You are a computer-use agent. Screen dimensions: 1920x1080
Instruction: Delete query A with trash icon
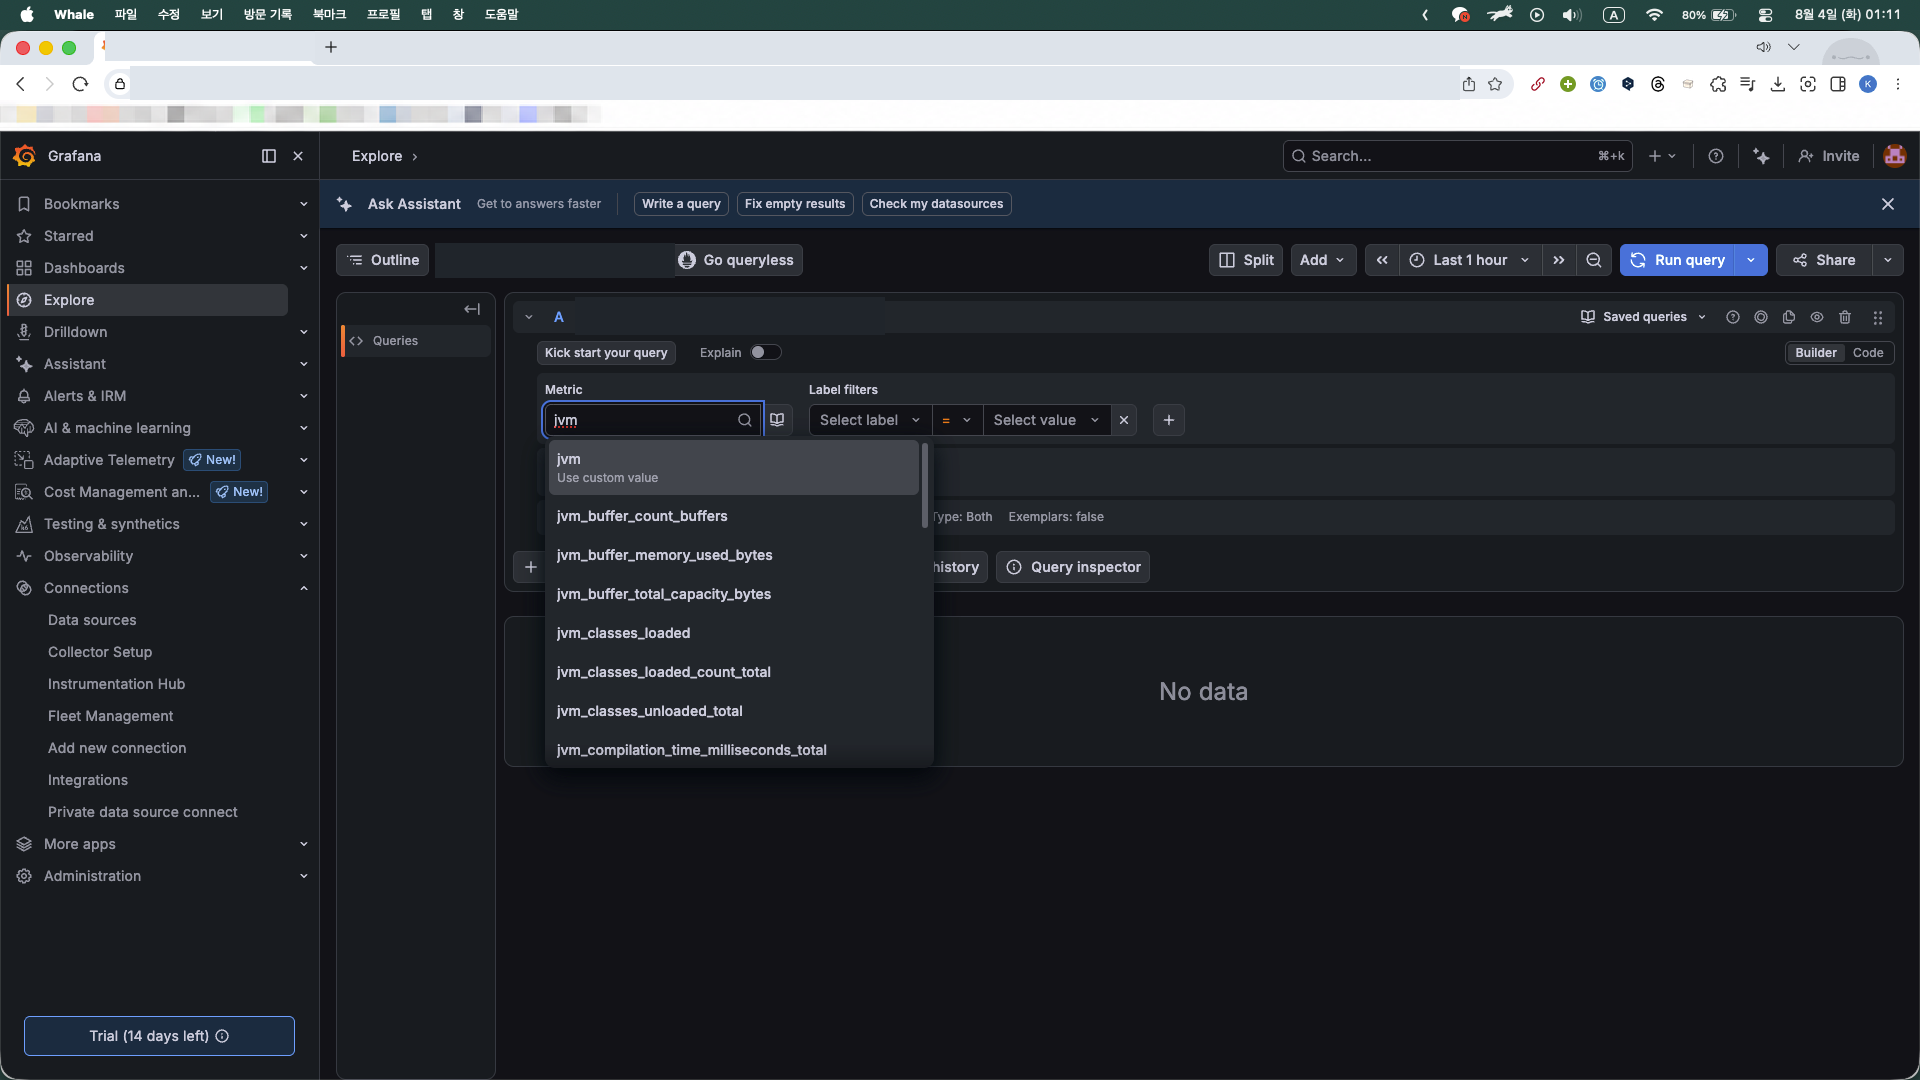[1845, 317]
